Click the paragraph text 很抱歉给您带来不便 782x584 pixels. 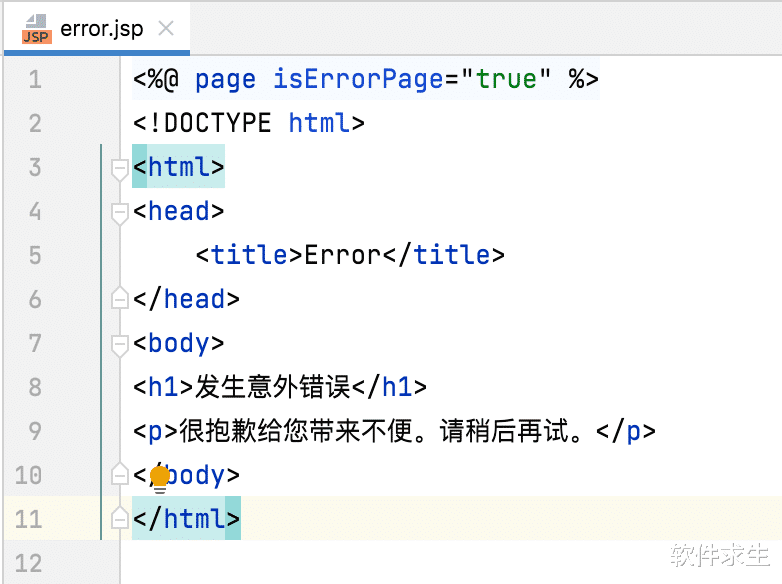296,431
